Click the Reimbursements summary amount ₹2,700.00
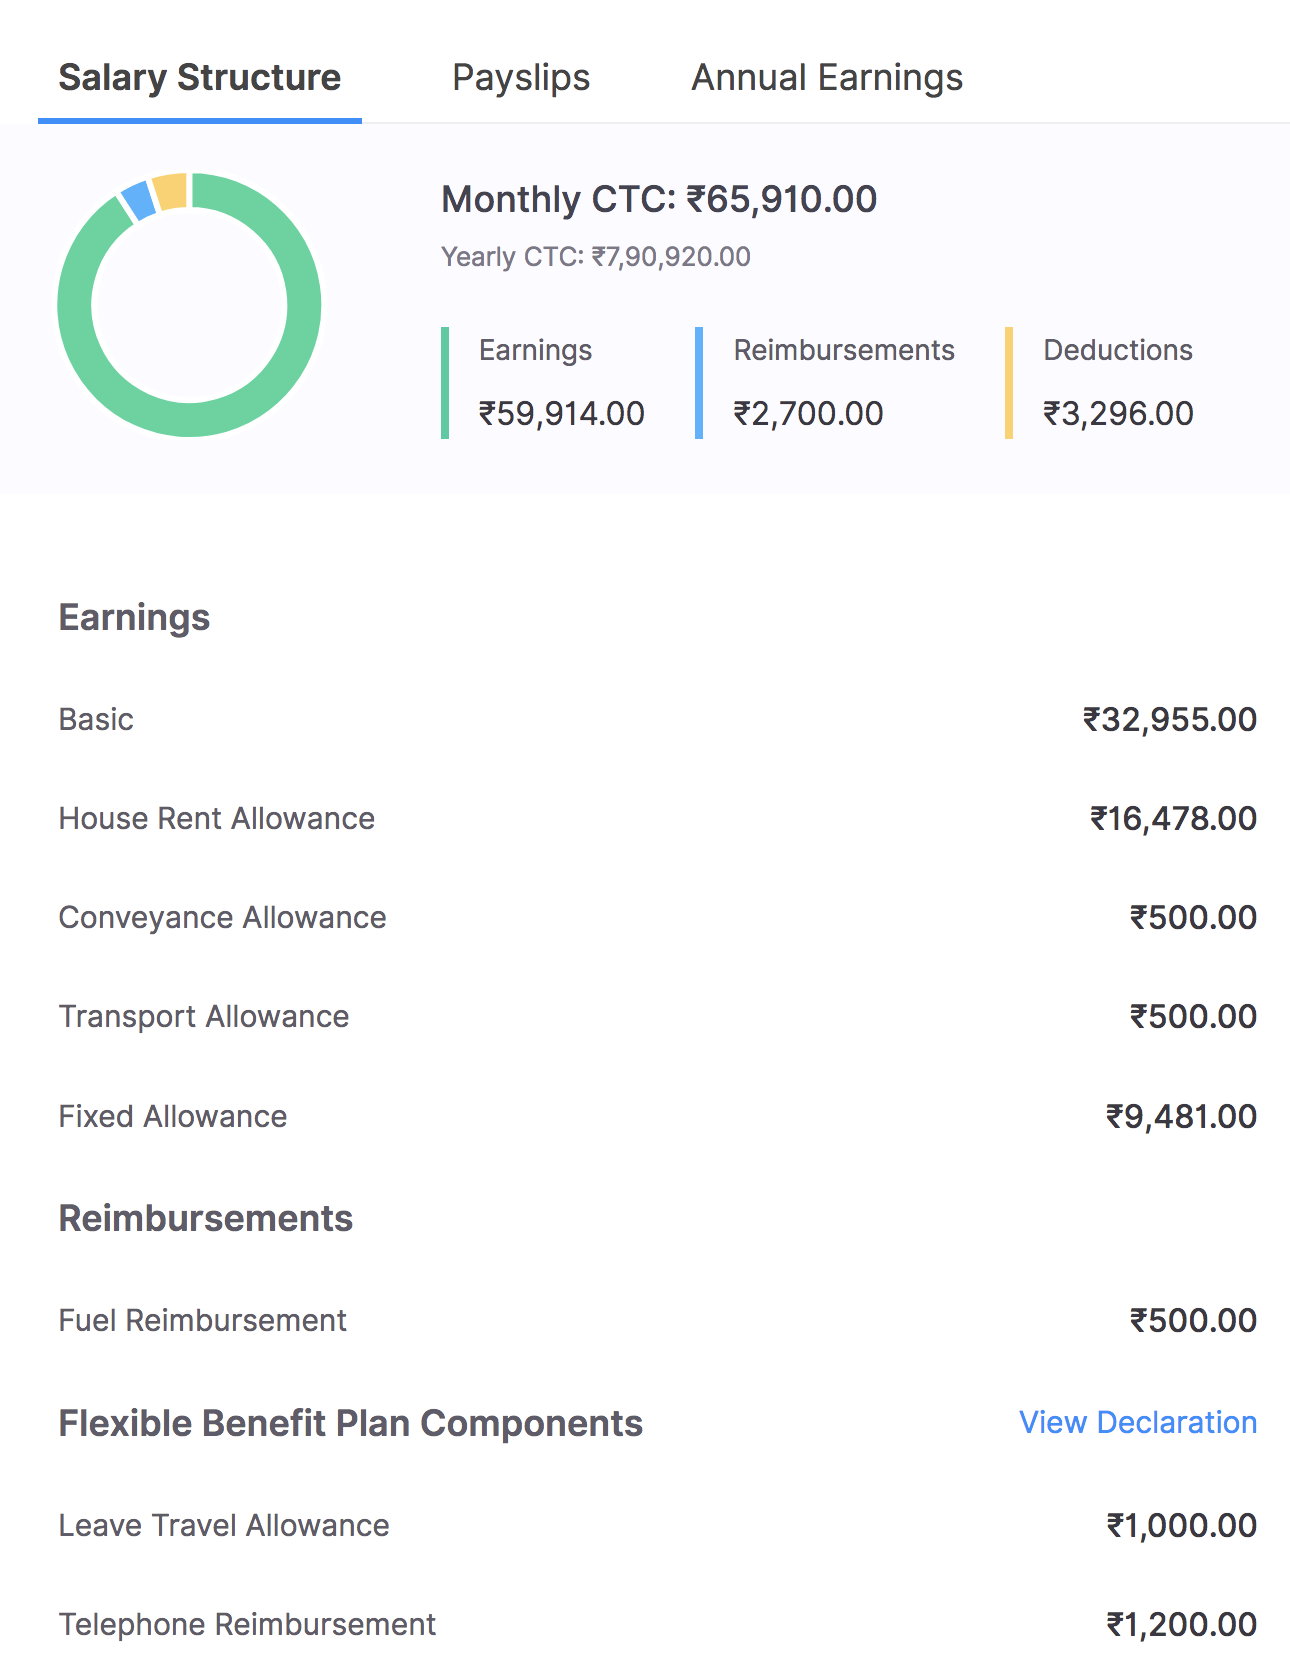The image size is (1290, 1672). pyautogui.click(x=808, y=413)
